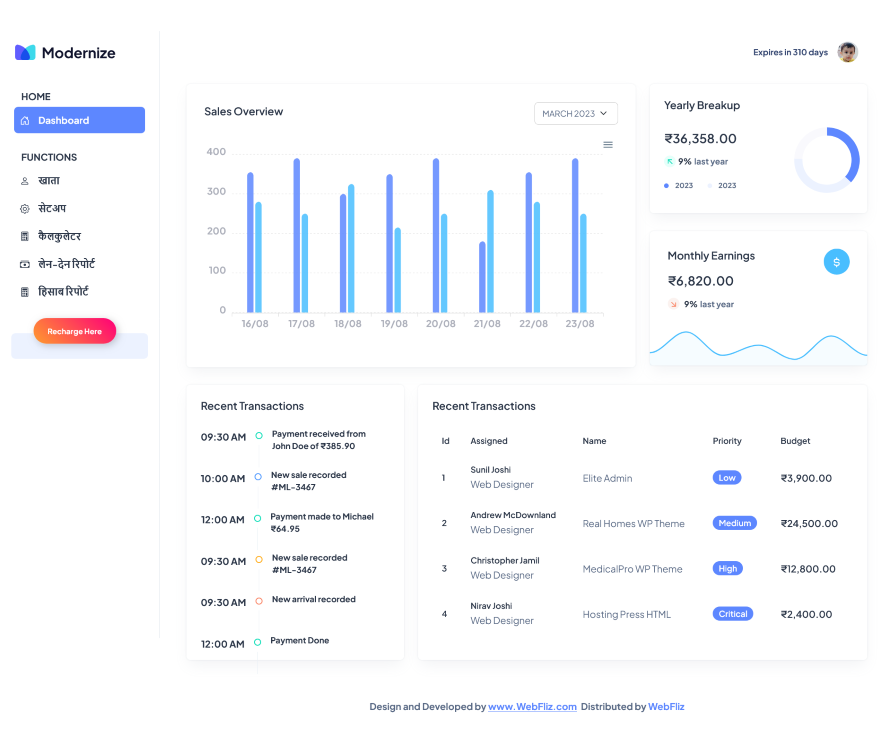
Task: Open the user profile avatar
Action: click(847, 52)
